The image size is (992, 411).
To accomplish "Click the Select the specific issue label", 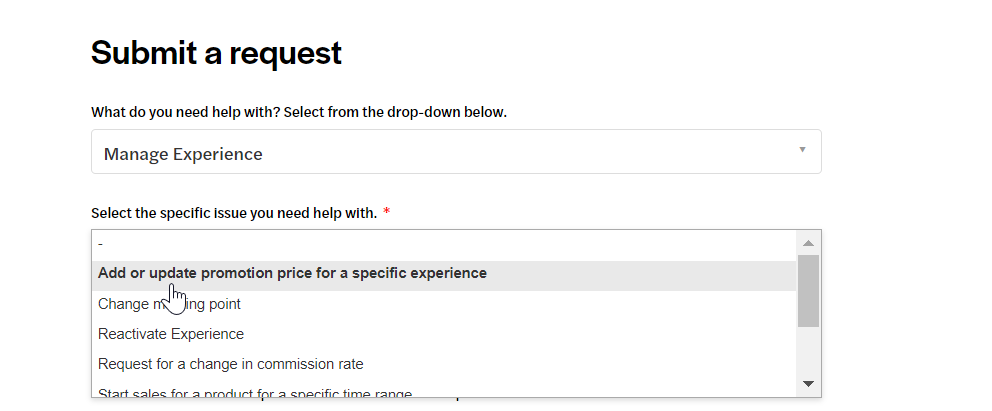I will pos(234,214).
